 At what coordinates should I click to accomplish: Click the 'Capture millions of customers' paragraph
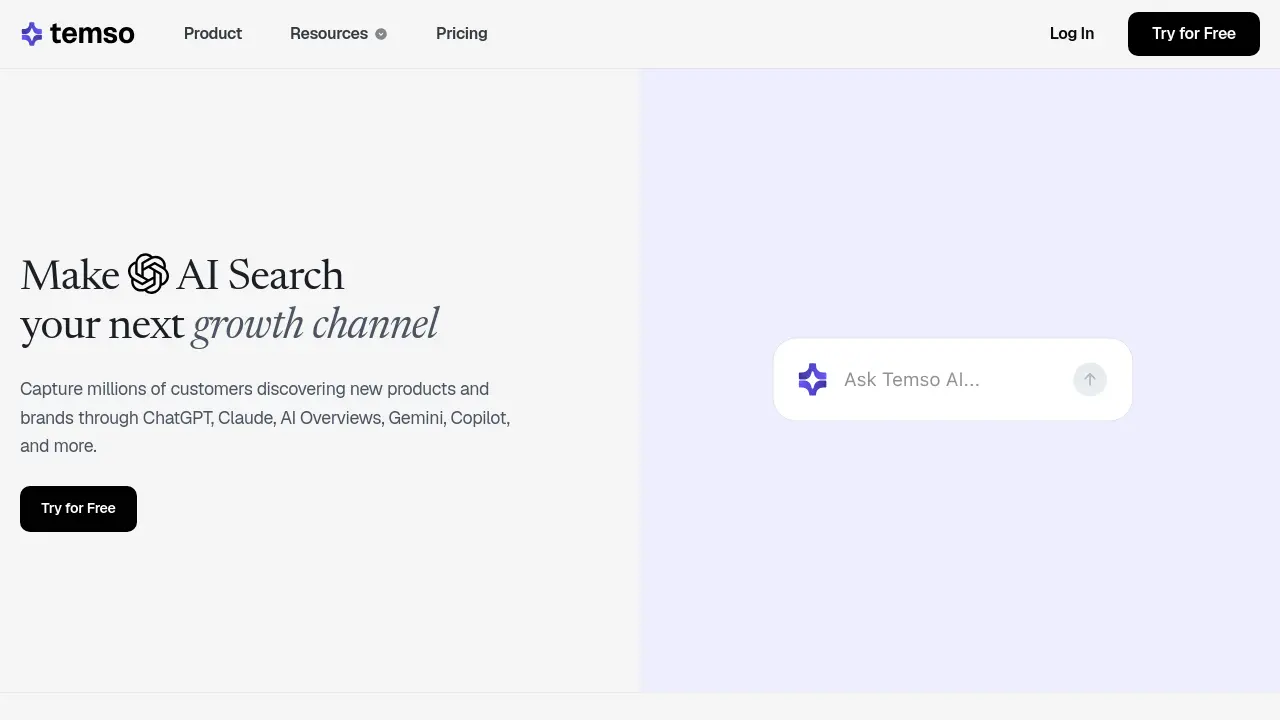(x=265, y=417)
